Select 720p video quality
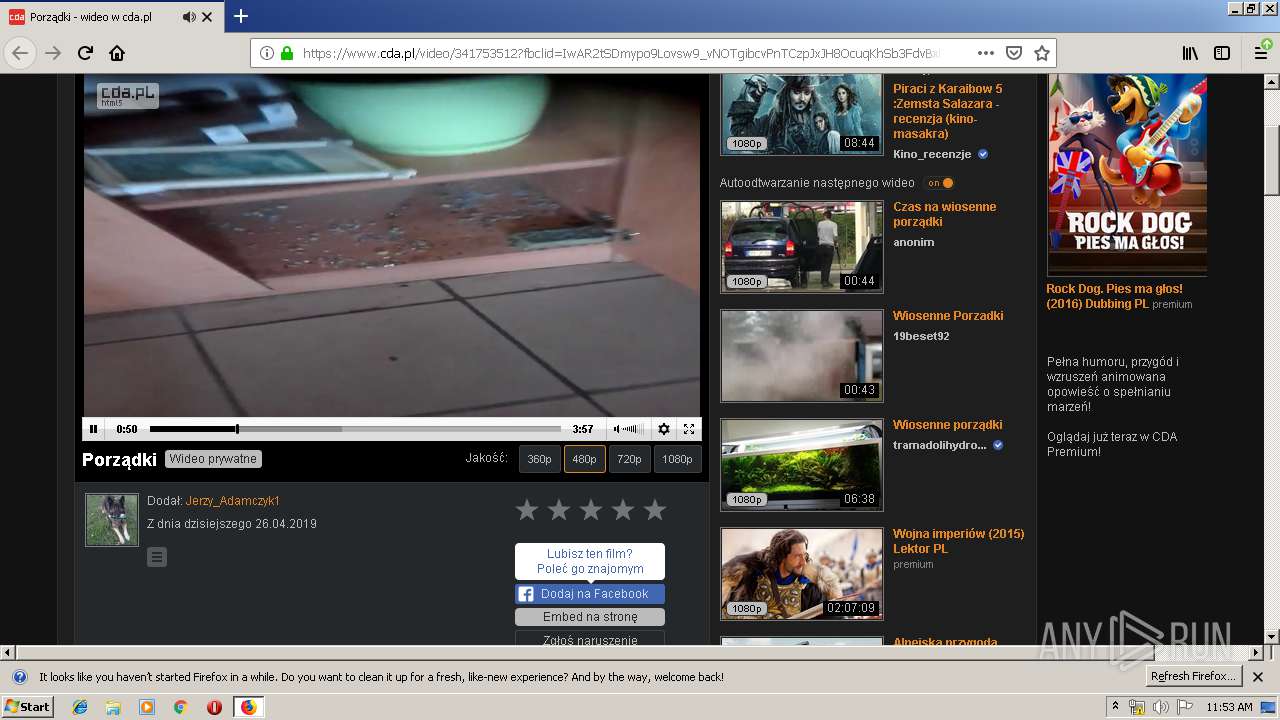1280x720 pixels. 629,459
